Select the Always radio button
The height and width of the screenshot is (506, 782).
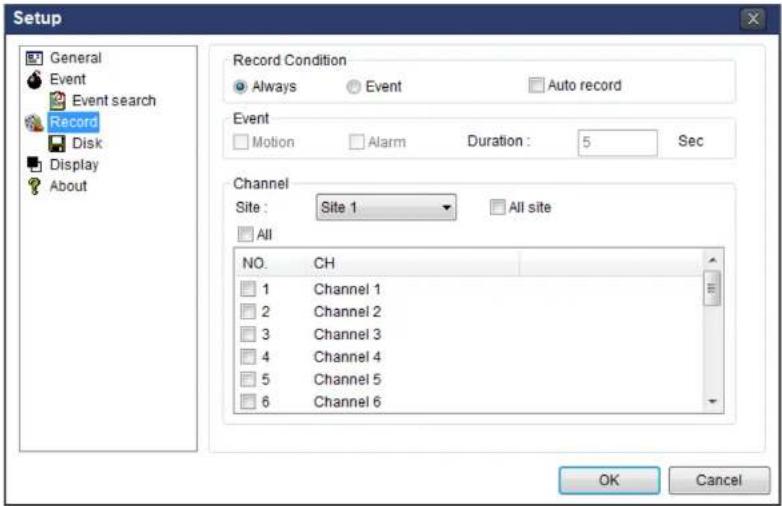[240, 87]
